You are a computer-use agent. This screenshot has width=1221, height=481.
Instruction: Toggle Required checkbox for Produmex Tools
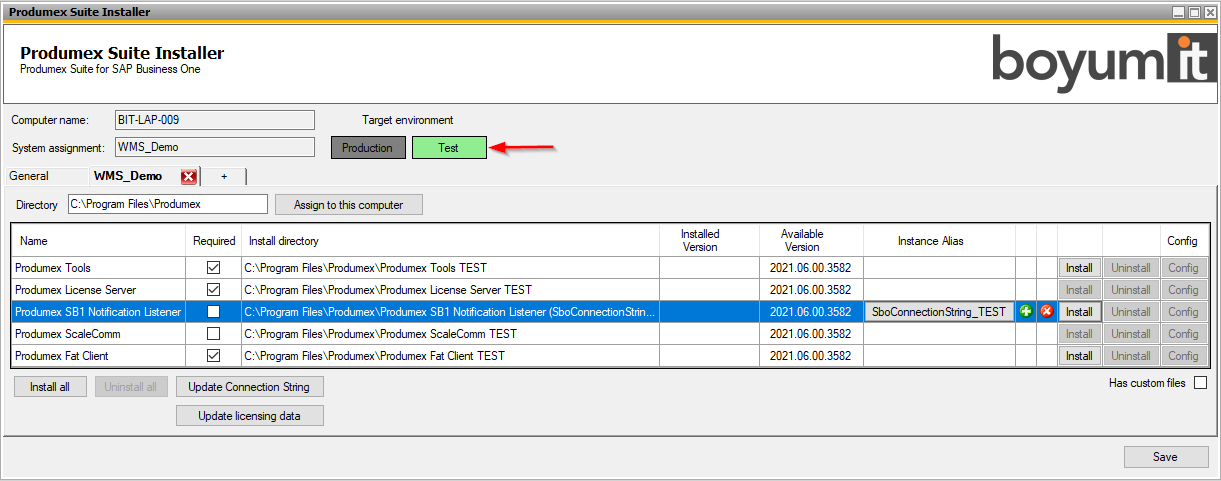pos(213,268)
